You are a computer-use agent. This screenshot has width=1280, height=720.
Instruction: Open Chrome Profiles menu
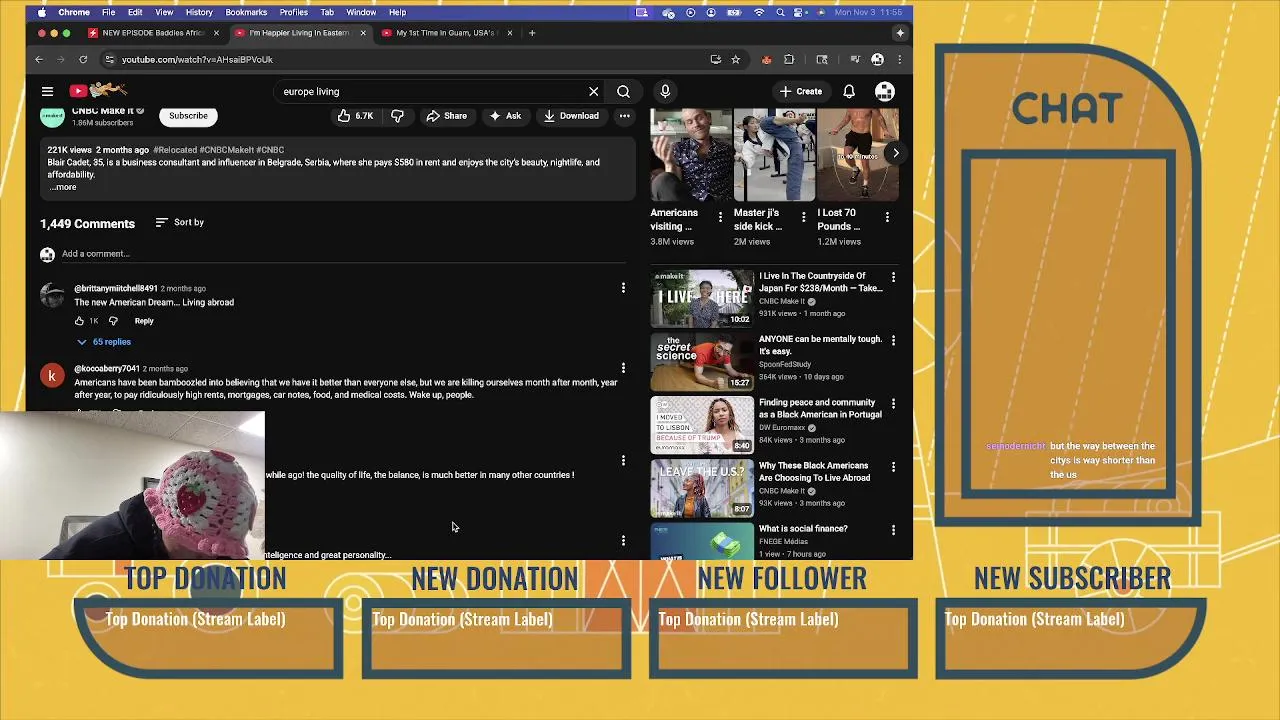tap(293, 12)
